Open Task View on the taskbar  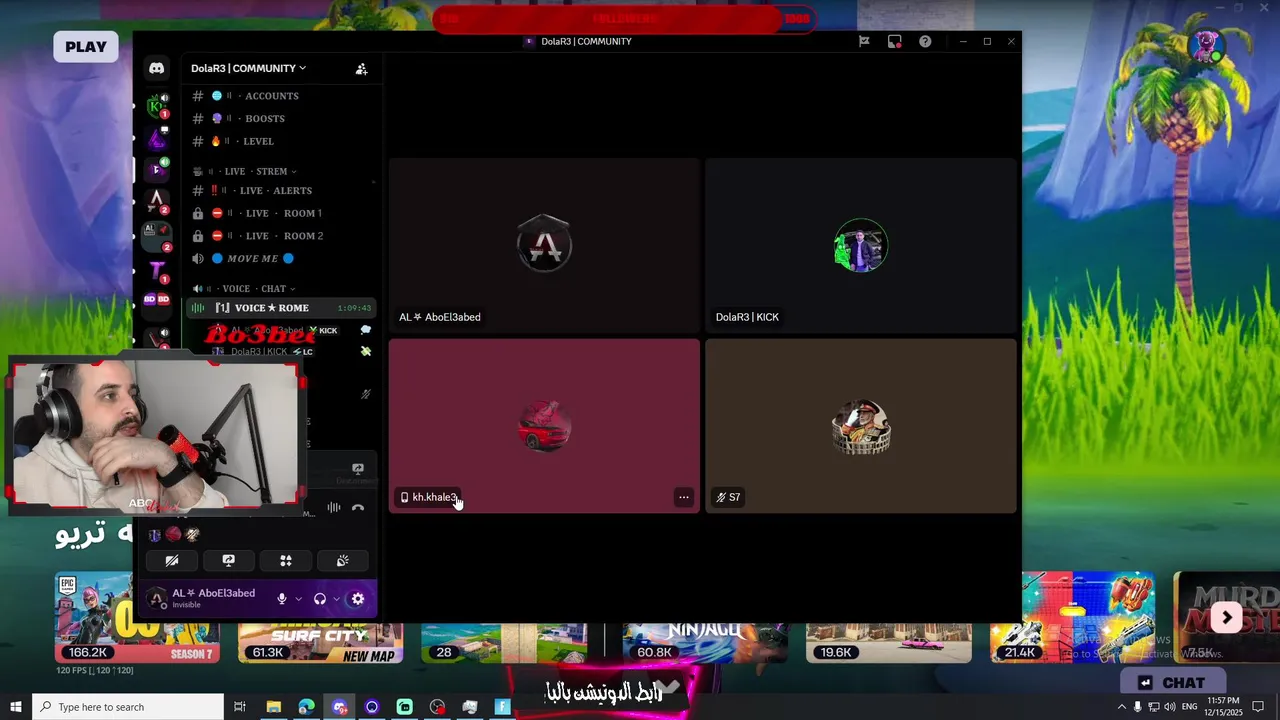coord(240,707)
